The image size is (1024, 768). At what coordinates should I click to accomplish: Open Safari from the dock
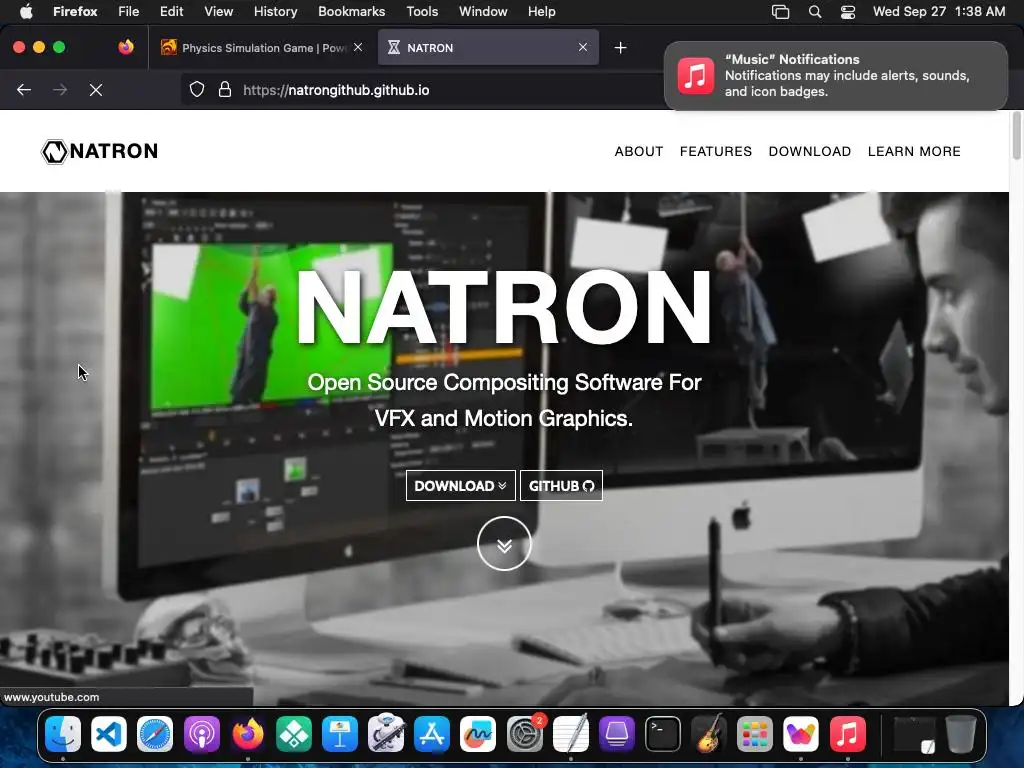tap(155, 734)
